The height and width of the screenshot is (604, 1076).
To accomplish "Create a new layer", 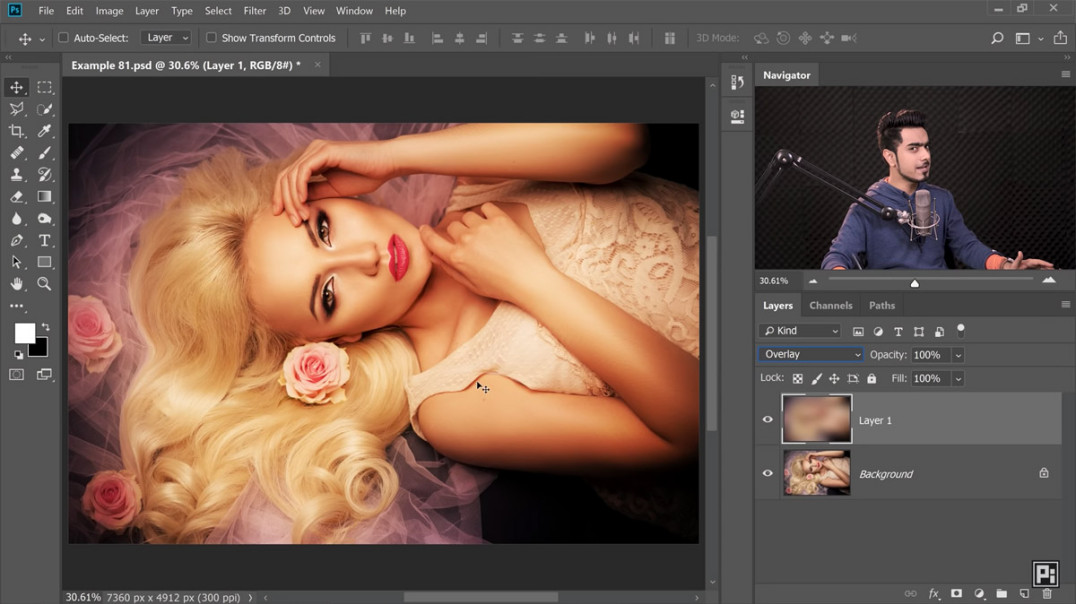I will pyautogui.click(x=1025, y=594).
